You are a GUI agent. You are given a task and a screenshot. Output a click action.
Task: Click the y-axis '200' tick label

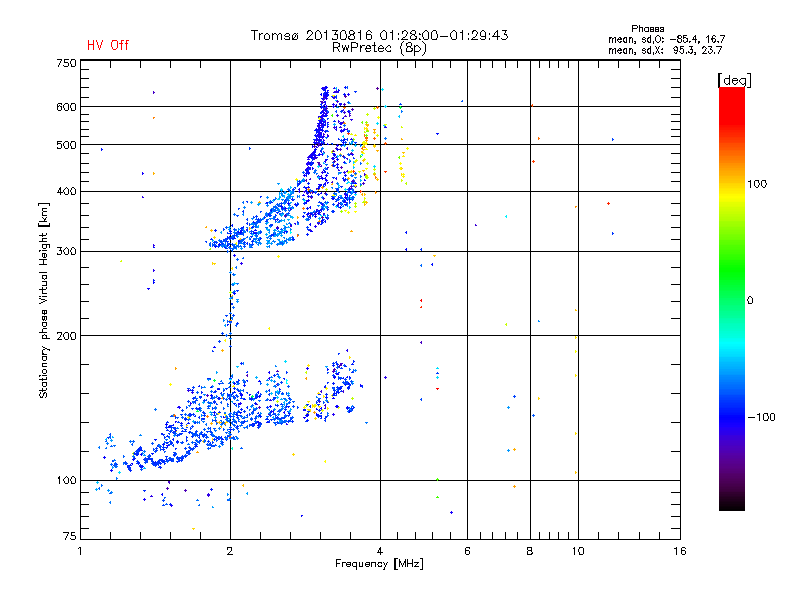[x=66, y=336]
